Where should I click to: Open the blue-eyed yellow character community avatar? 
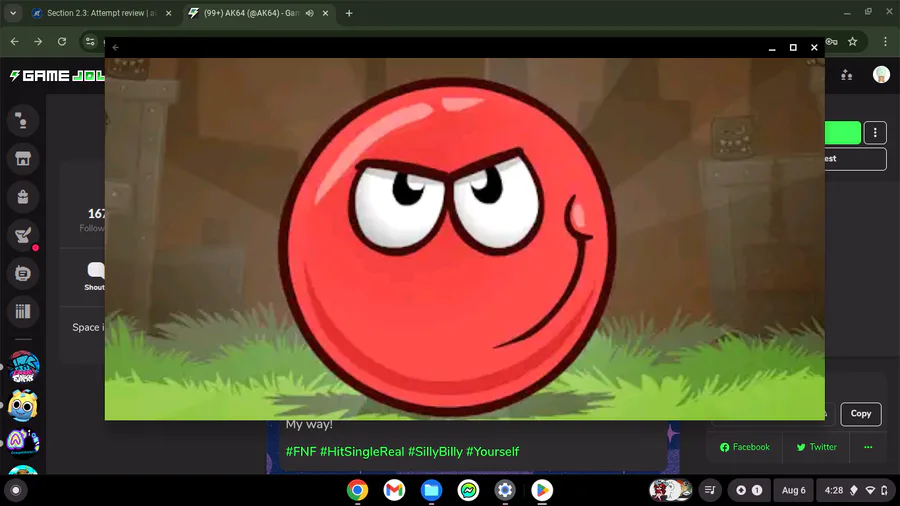pyautogui.click(x=23, y=405)
